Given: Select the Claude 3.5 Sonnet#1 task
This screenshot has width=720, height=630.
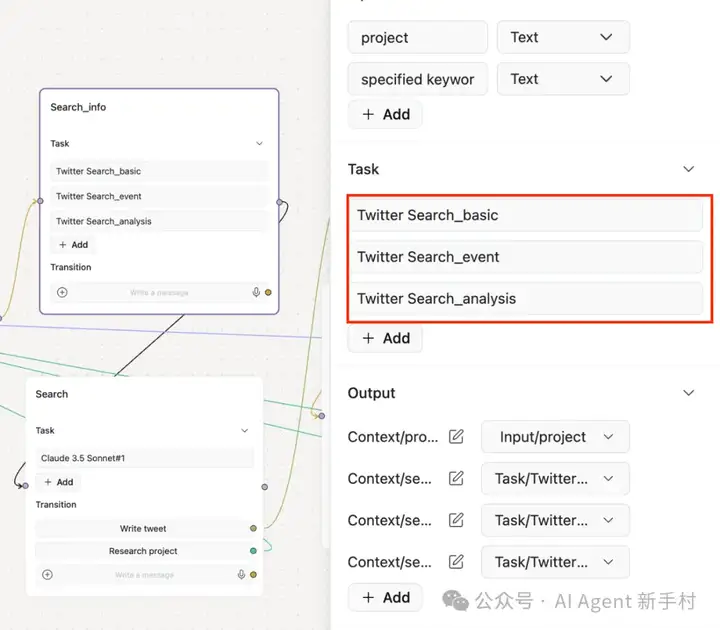Looking at the screenshot, I should pyautogui.click(x=145, y=458).
